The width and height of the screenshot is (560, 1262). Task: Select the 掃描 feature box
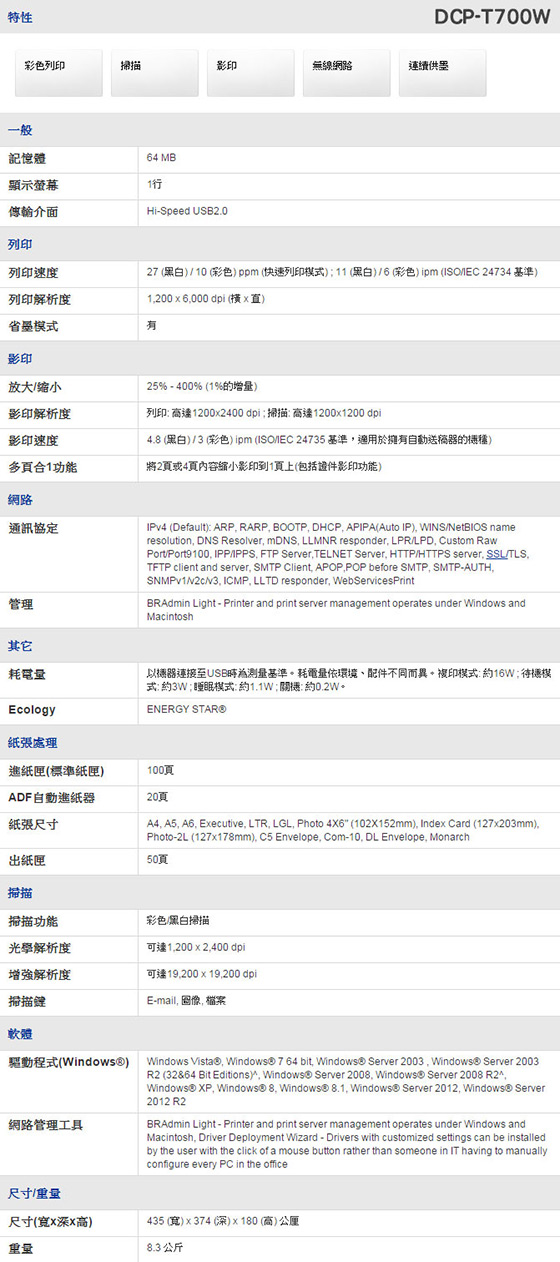[154, 73]
